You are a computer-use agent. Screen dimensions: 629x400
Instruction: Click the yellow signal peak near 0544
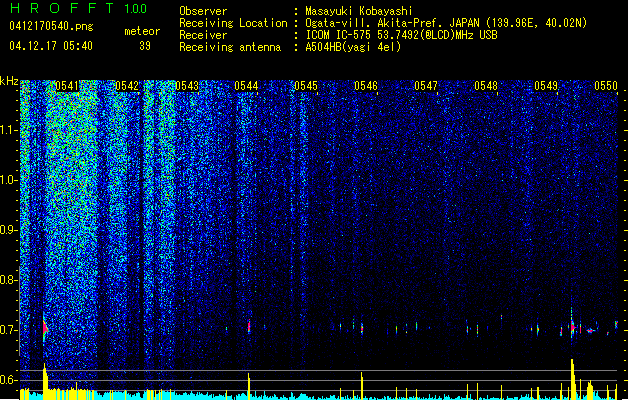pos(249,386)
